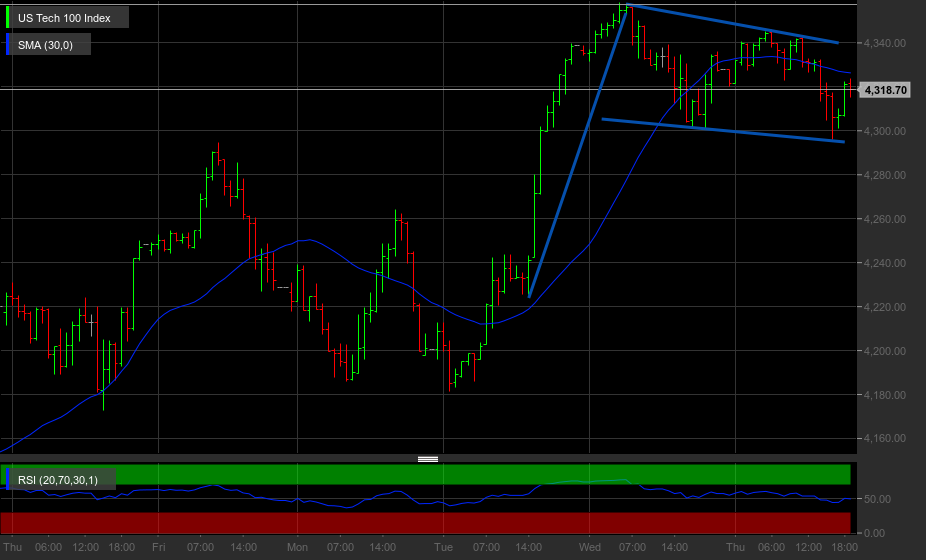
Task: Select the lower blue channel trendline
Action: [723, 131]
